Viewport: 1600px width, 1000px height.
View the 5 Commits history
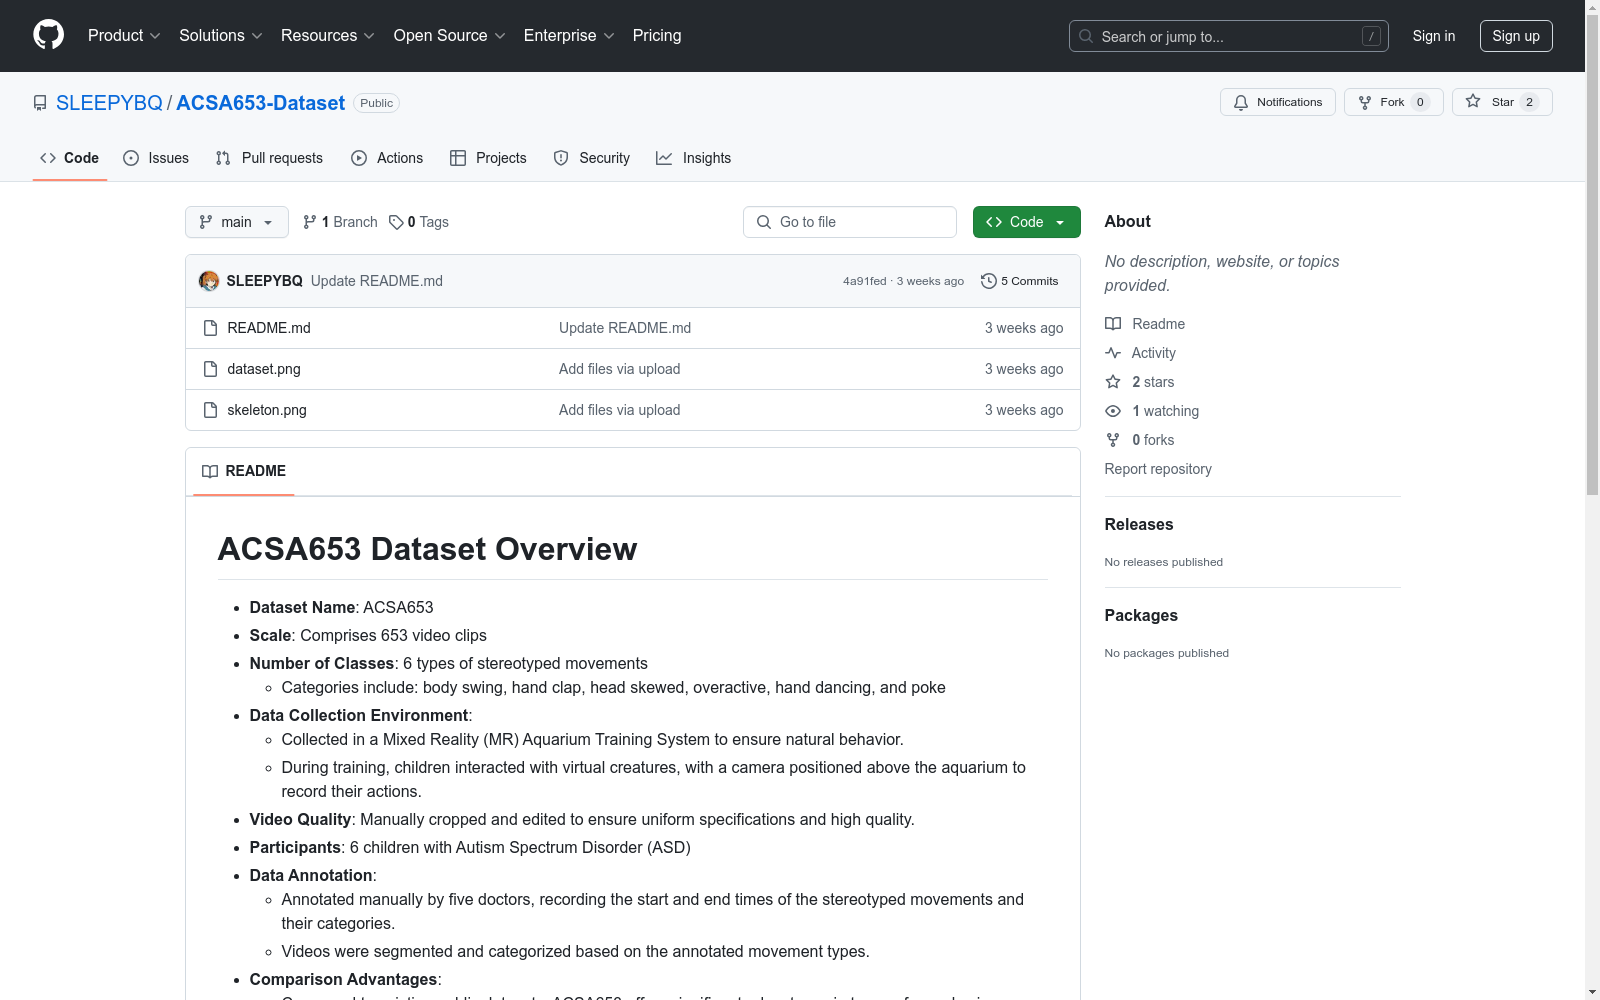[x=1019, y=281]
